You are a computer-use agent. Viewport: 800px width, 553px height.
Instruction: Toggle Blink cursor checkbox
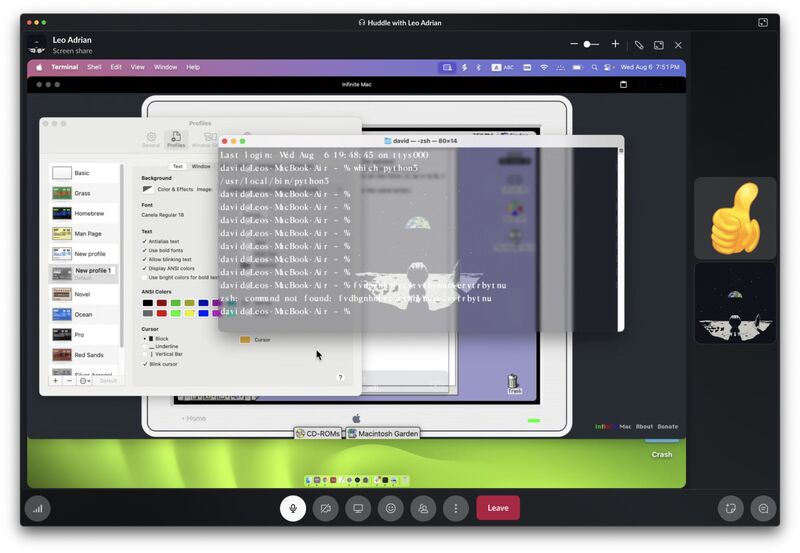pos(145,364)
